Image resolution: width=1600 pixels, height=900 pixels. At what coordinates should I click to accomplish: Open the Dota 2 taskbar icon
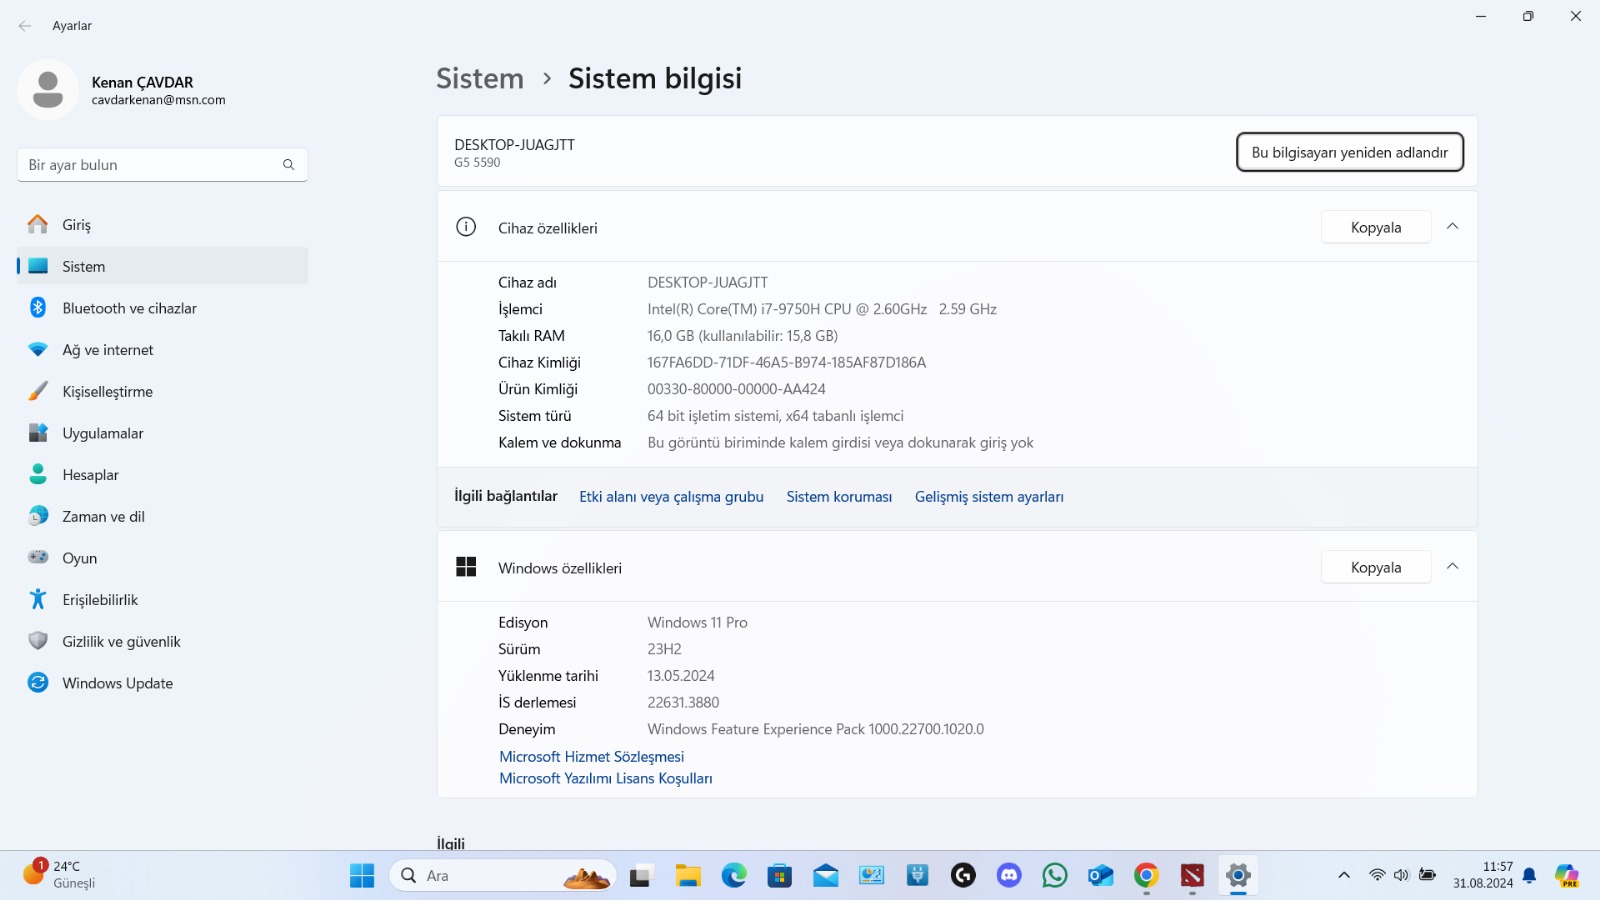tap(1192, 876)
